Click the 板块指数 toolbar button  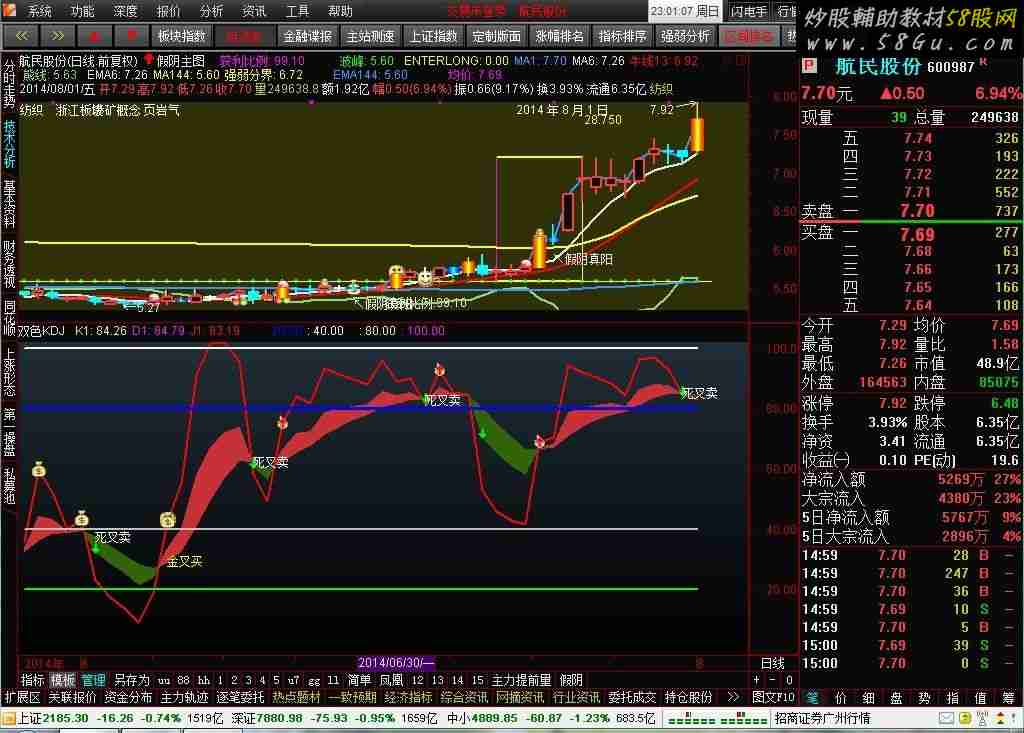click(182, 36)
